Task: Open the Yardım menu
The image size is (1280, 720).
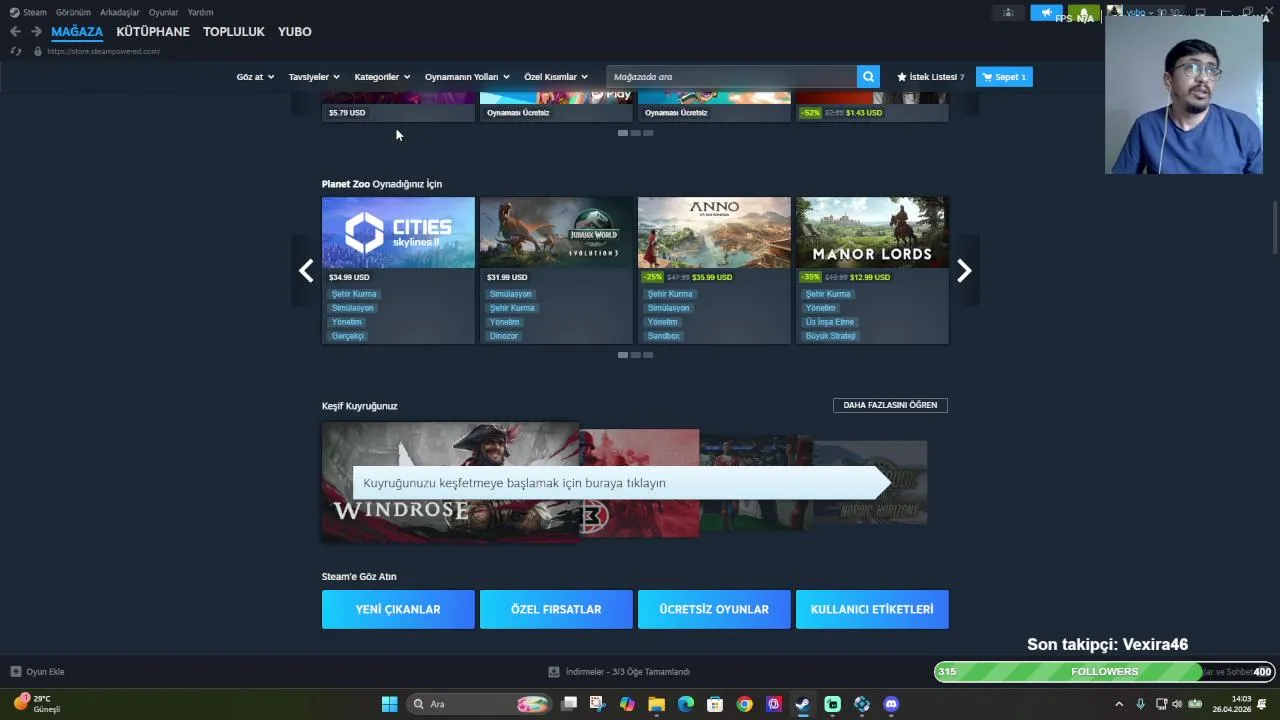Action: point(200,13)
